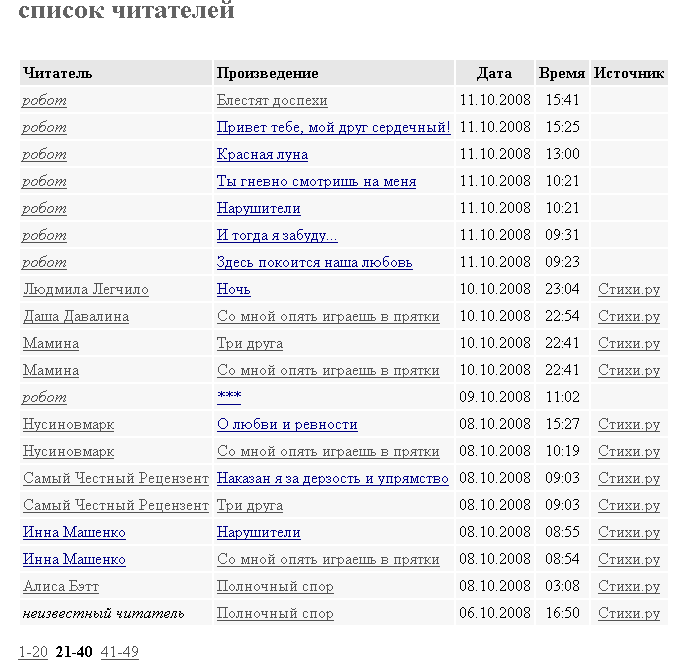Click "Самый Честный Рецензент" in "Три друга" row
This screenshot has height=668, width=677.
tap(116, 505)
